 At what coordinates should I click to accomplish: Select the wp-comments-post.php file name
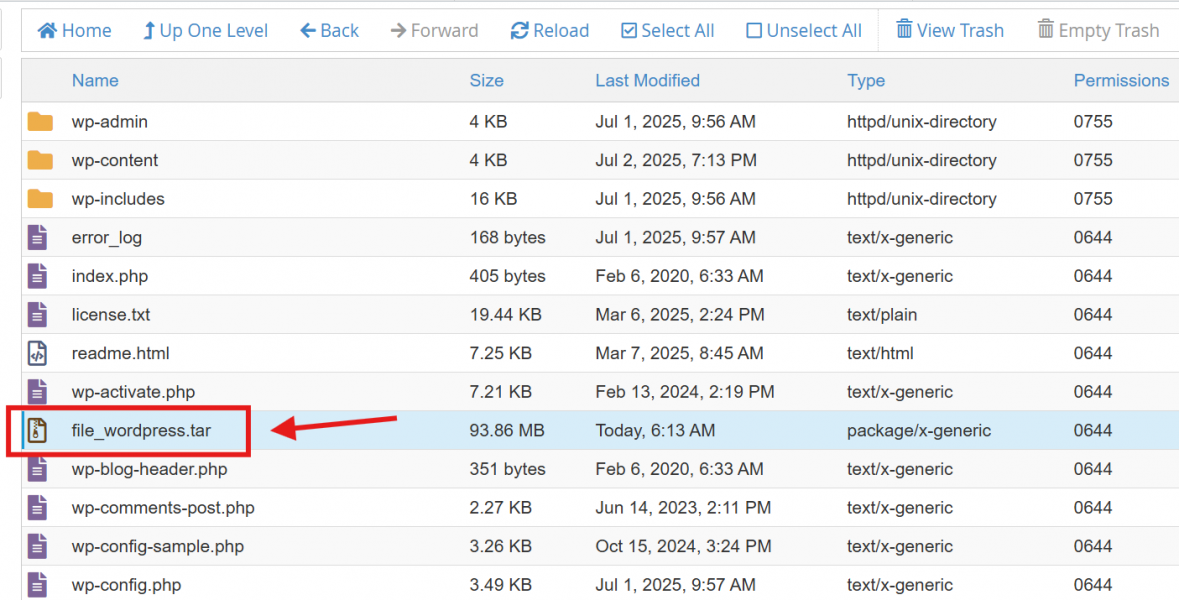click(163, 508)
